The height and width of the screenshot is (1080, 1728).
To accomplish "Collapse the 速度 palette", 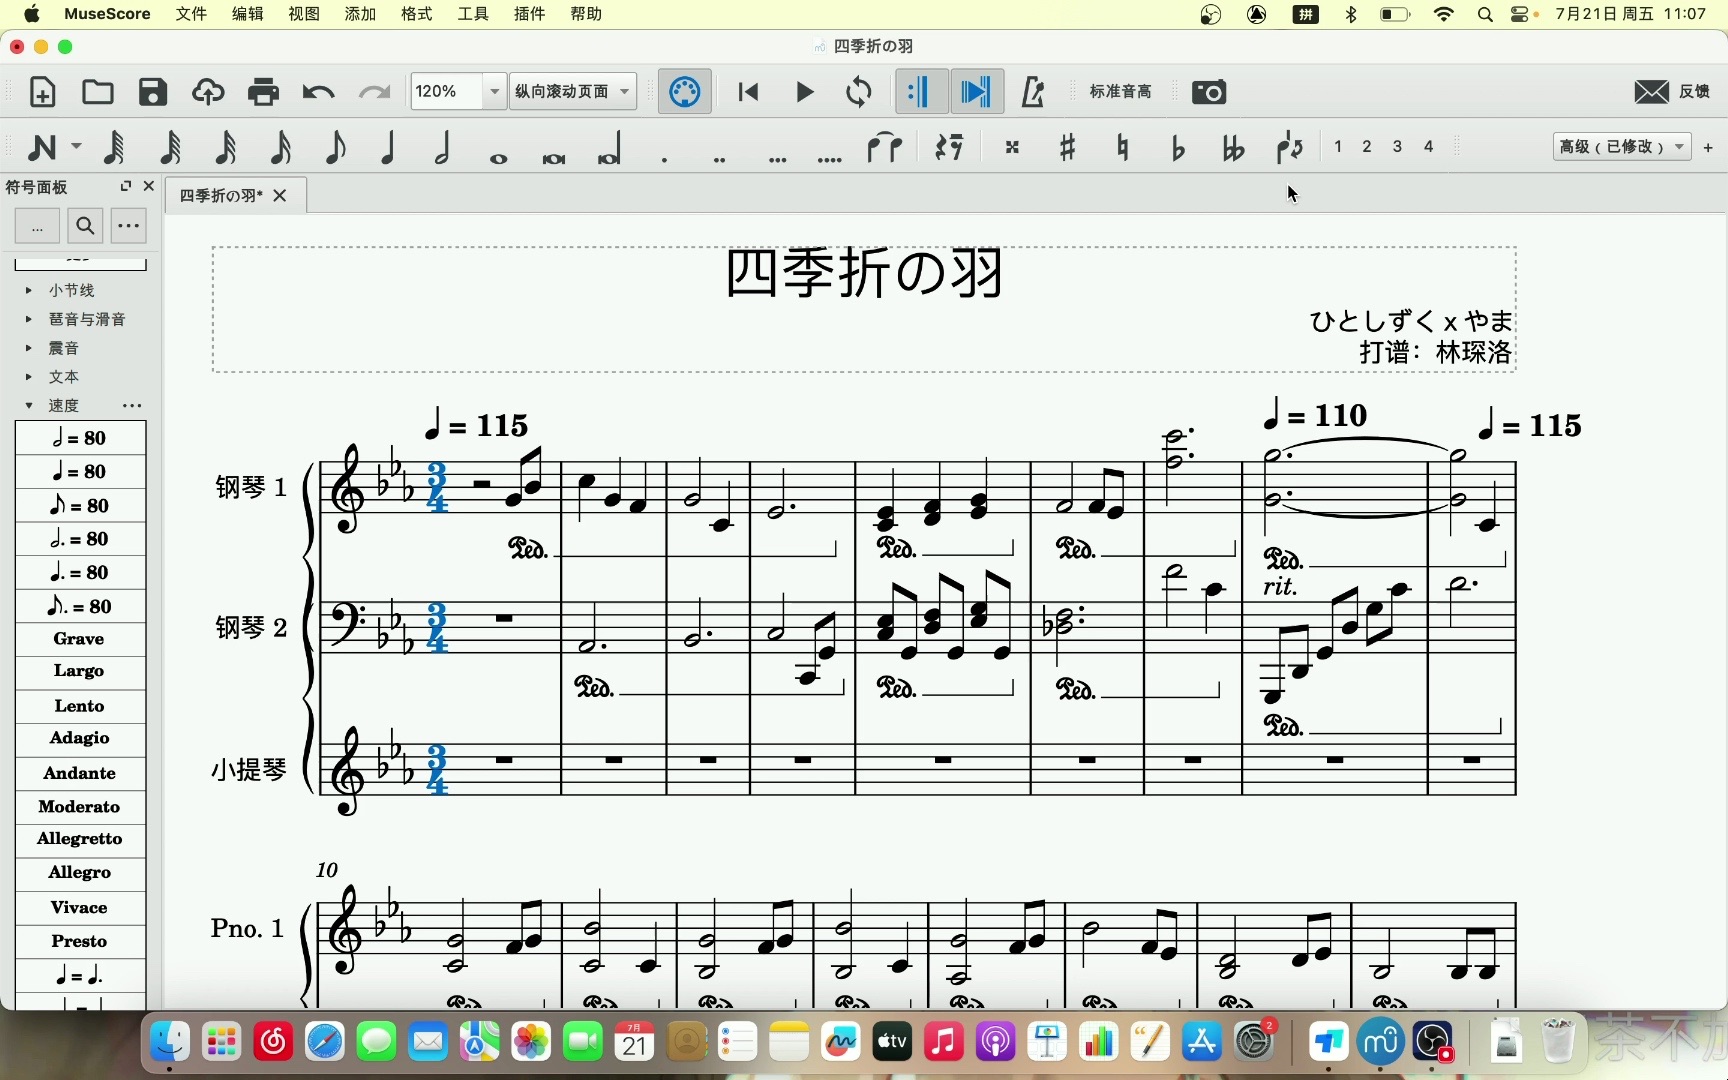I will [x=29, y=405].
